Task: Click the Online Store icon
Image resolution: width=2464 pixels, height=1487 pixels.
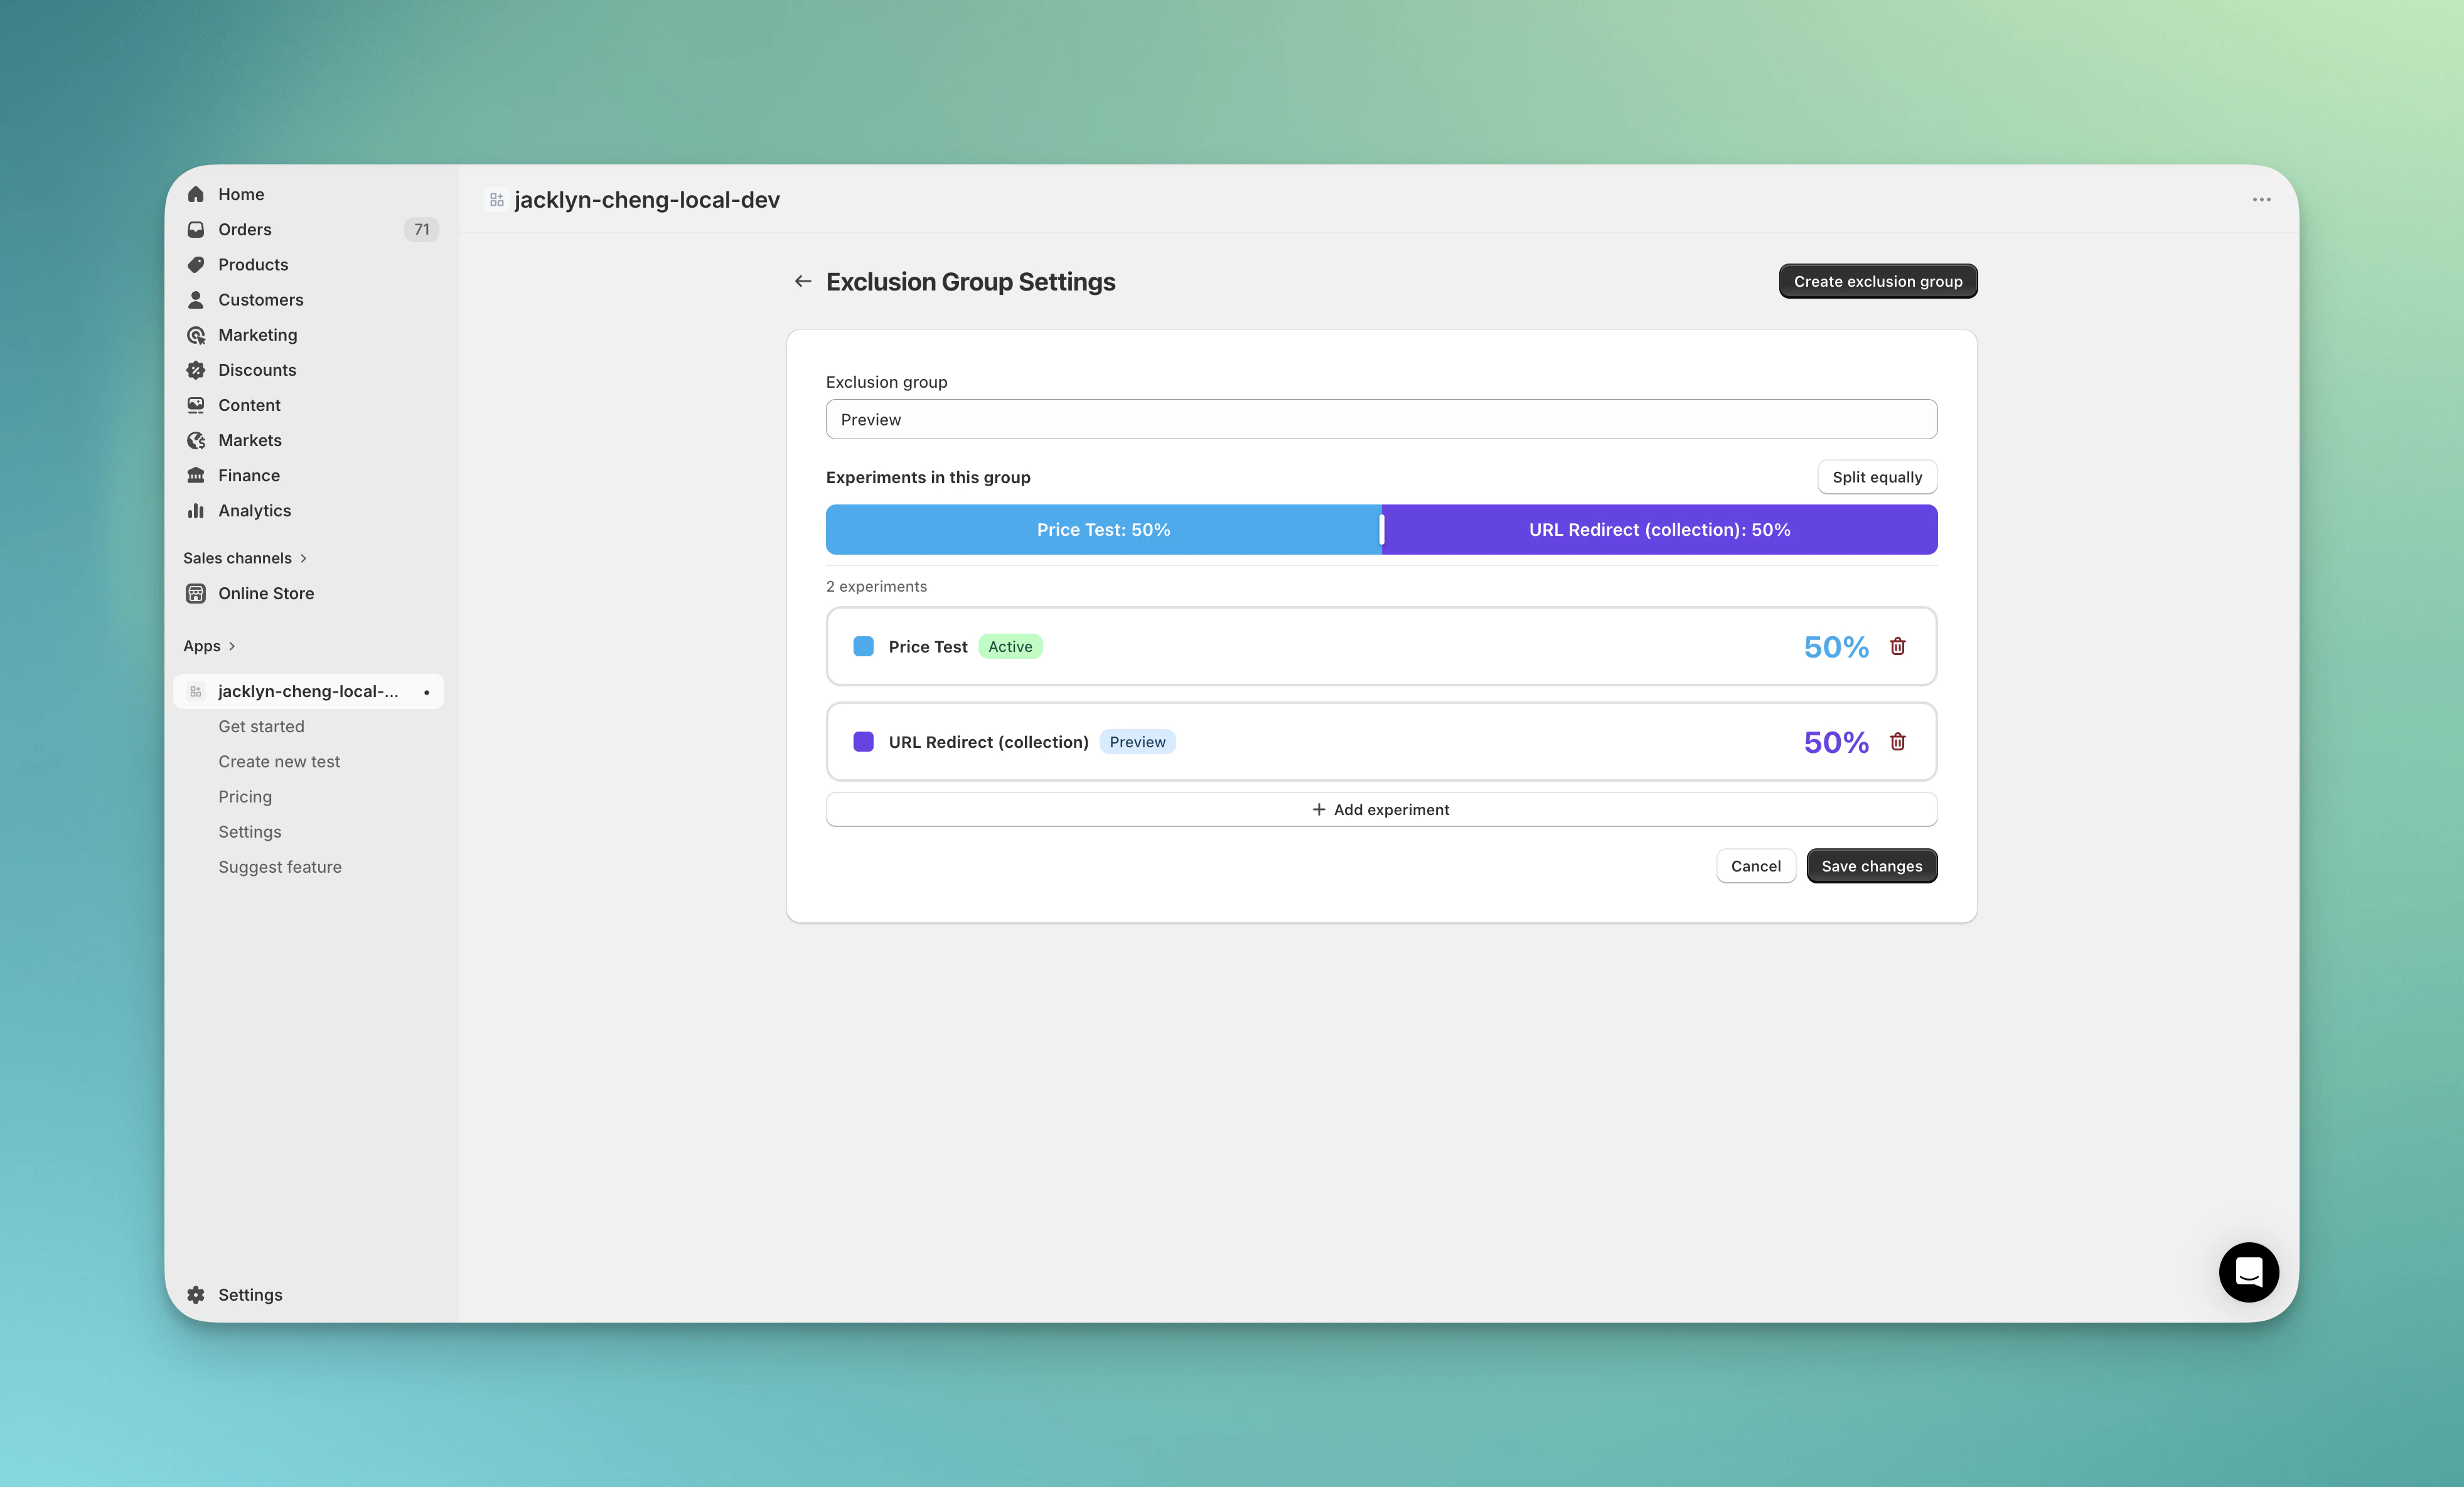Action: 196,593
